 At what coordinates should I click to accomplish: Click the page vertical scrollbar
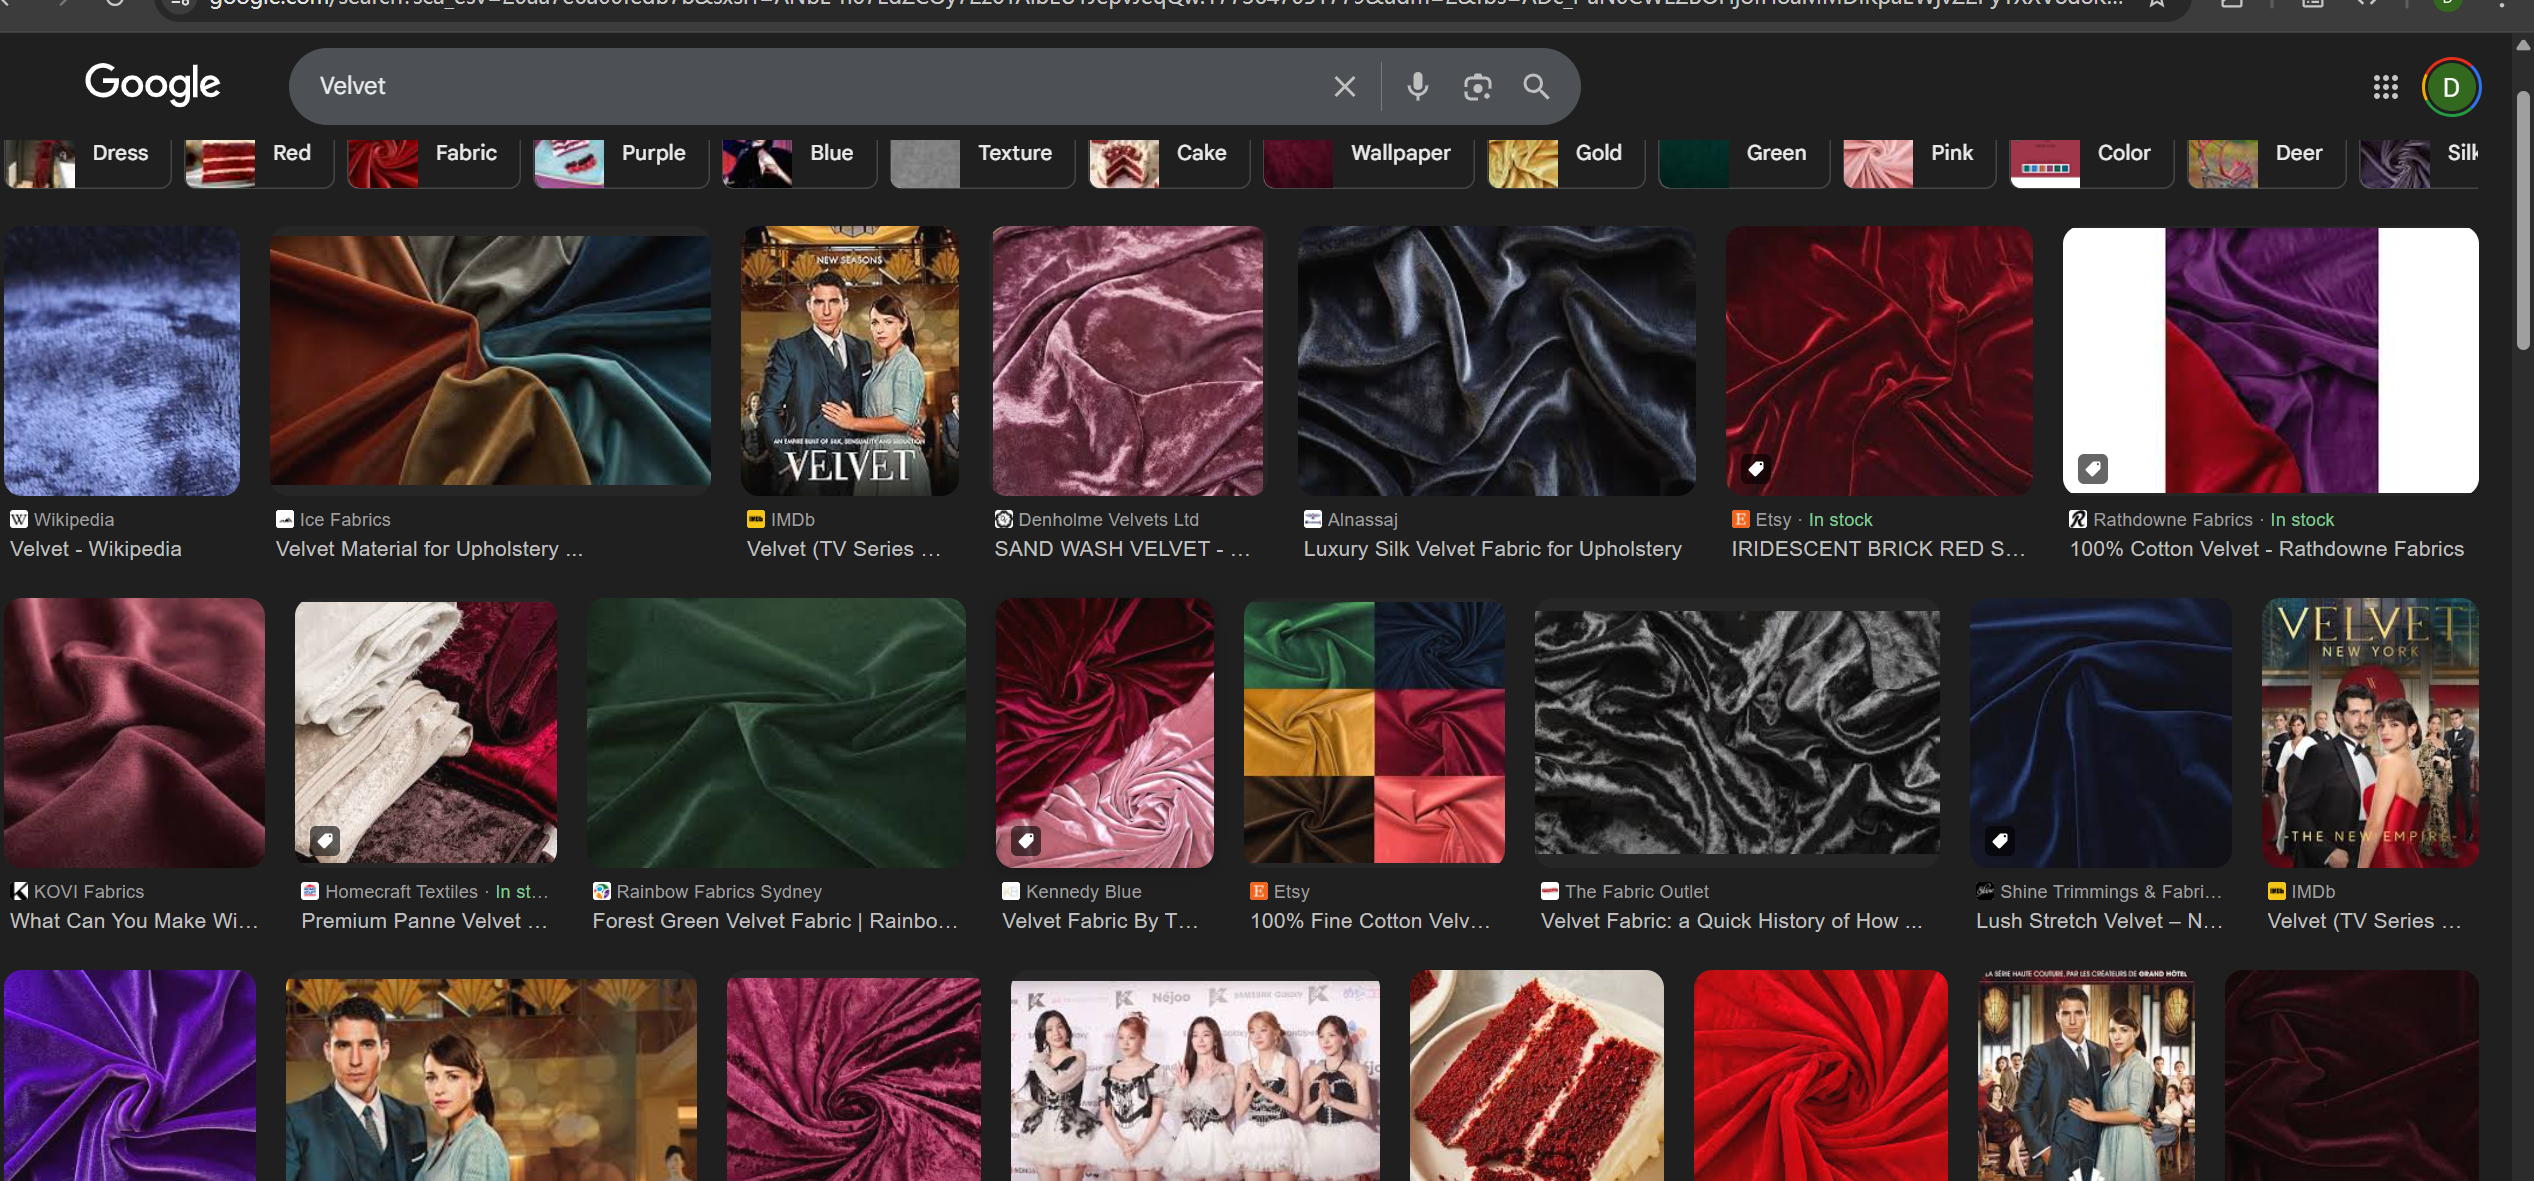pos(2523,220)
